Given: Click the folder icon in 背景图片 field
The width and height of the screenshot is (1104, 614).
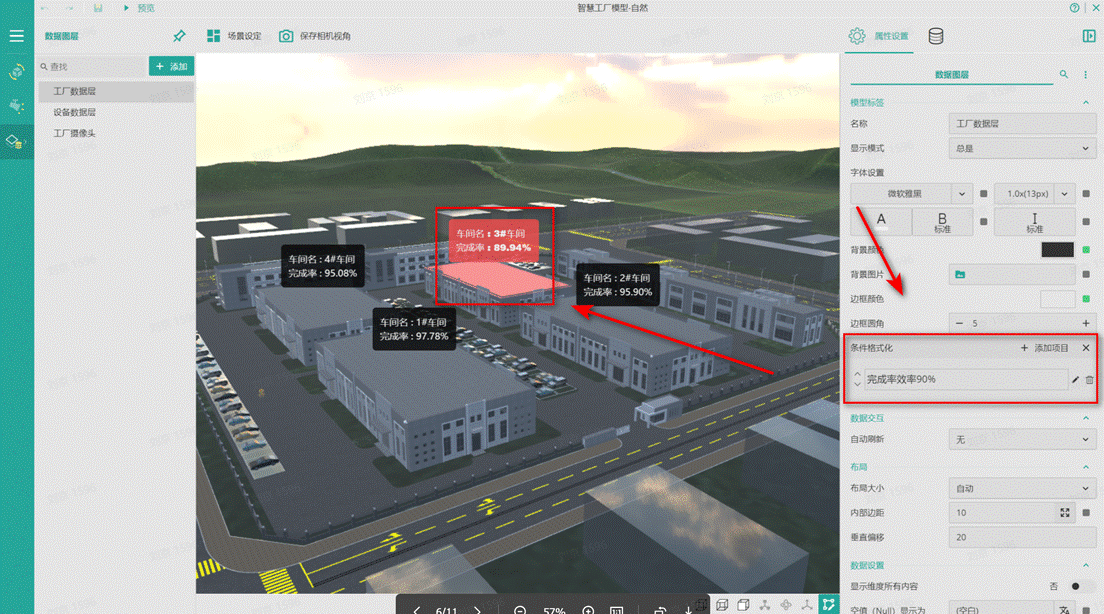Looking at the screenshot, I should pyautogui.click(x=960, y=275).
